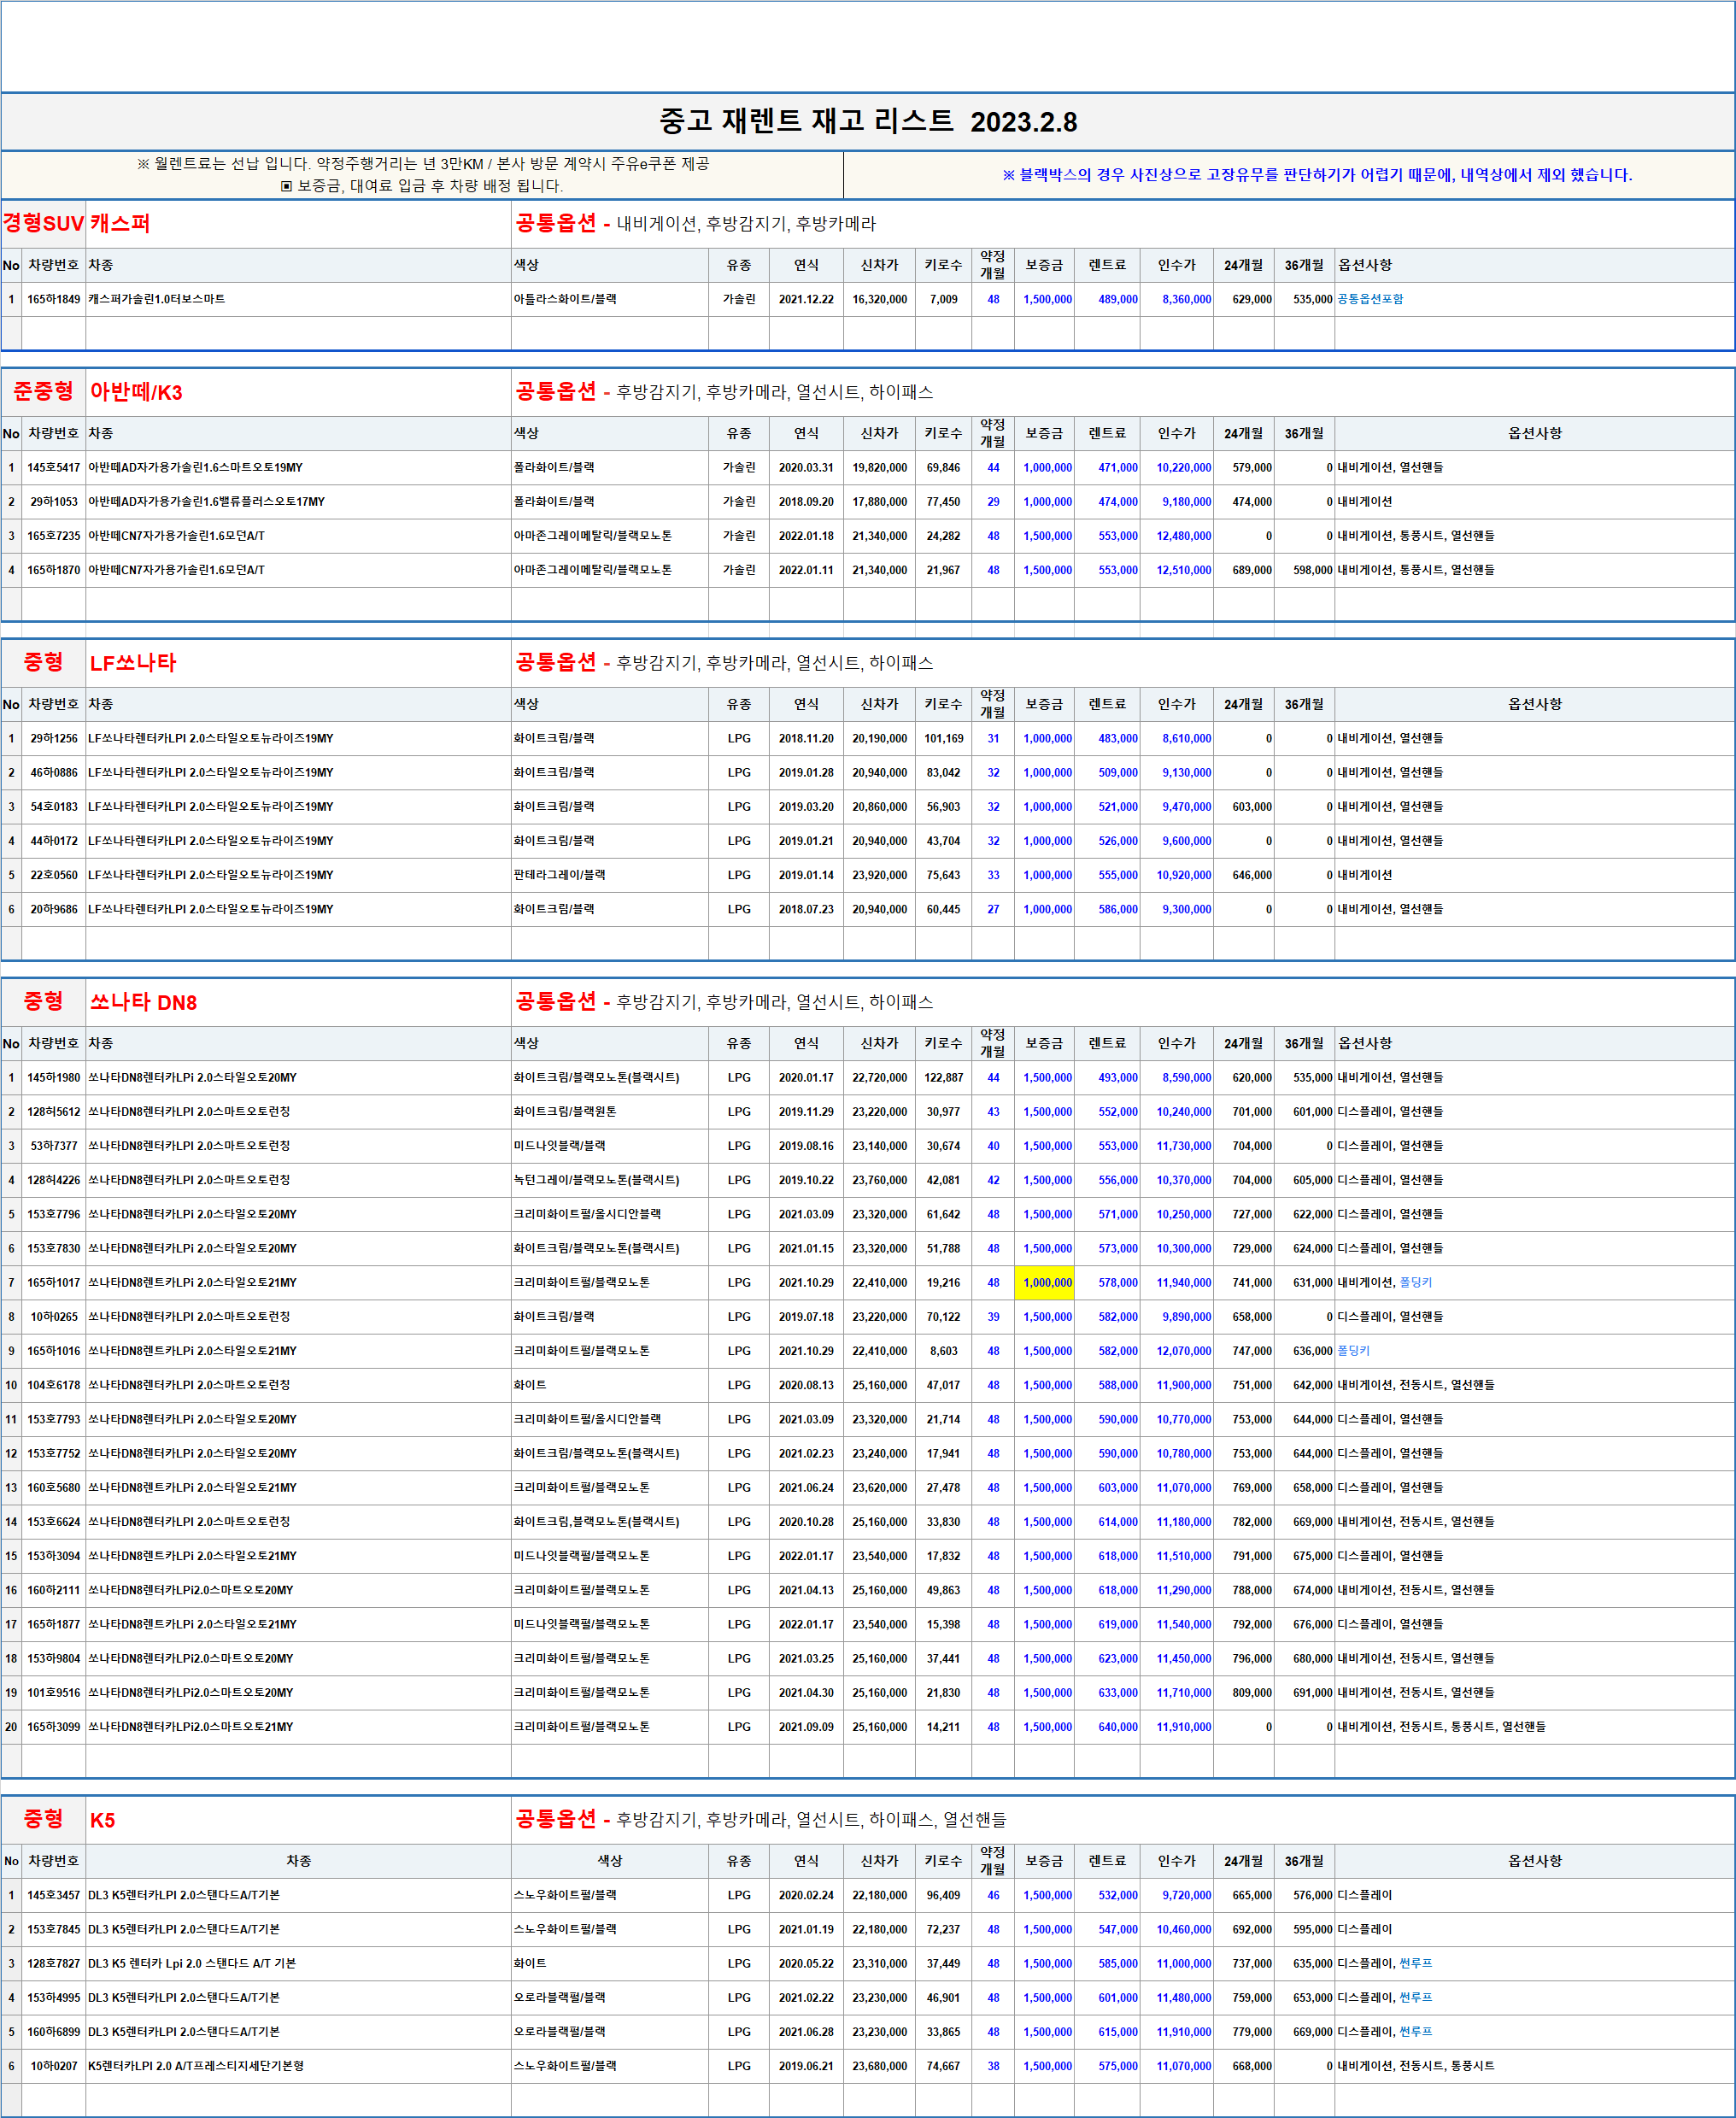This screenshot has width=1736, height=2118.
Task: Select vehicle number 153하4995
Action: [53, 1998]
